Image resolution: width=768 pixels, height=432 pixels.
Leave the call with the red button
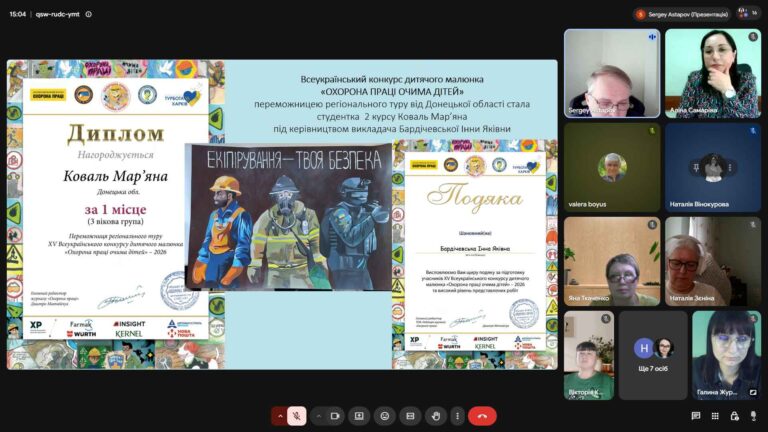[x=482, y=416]
